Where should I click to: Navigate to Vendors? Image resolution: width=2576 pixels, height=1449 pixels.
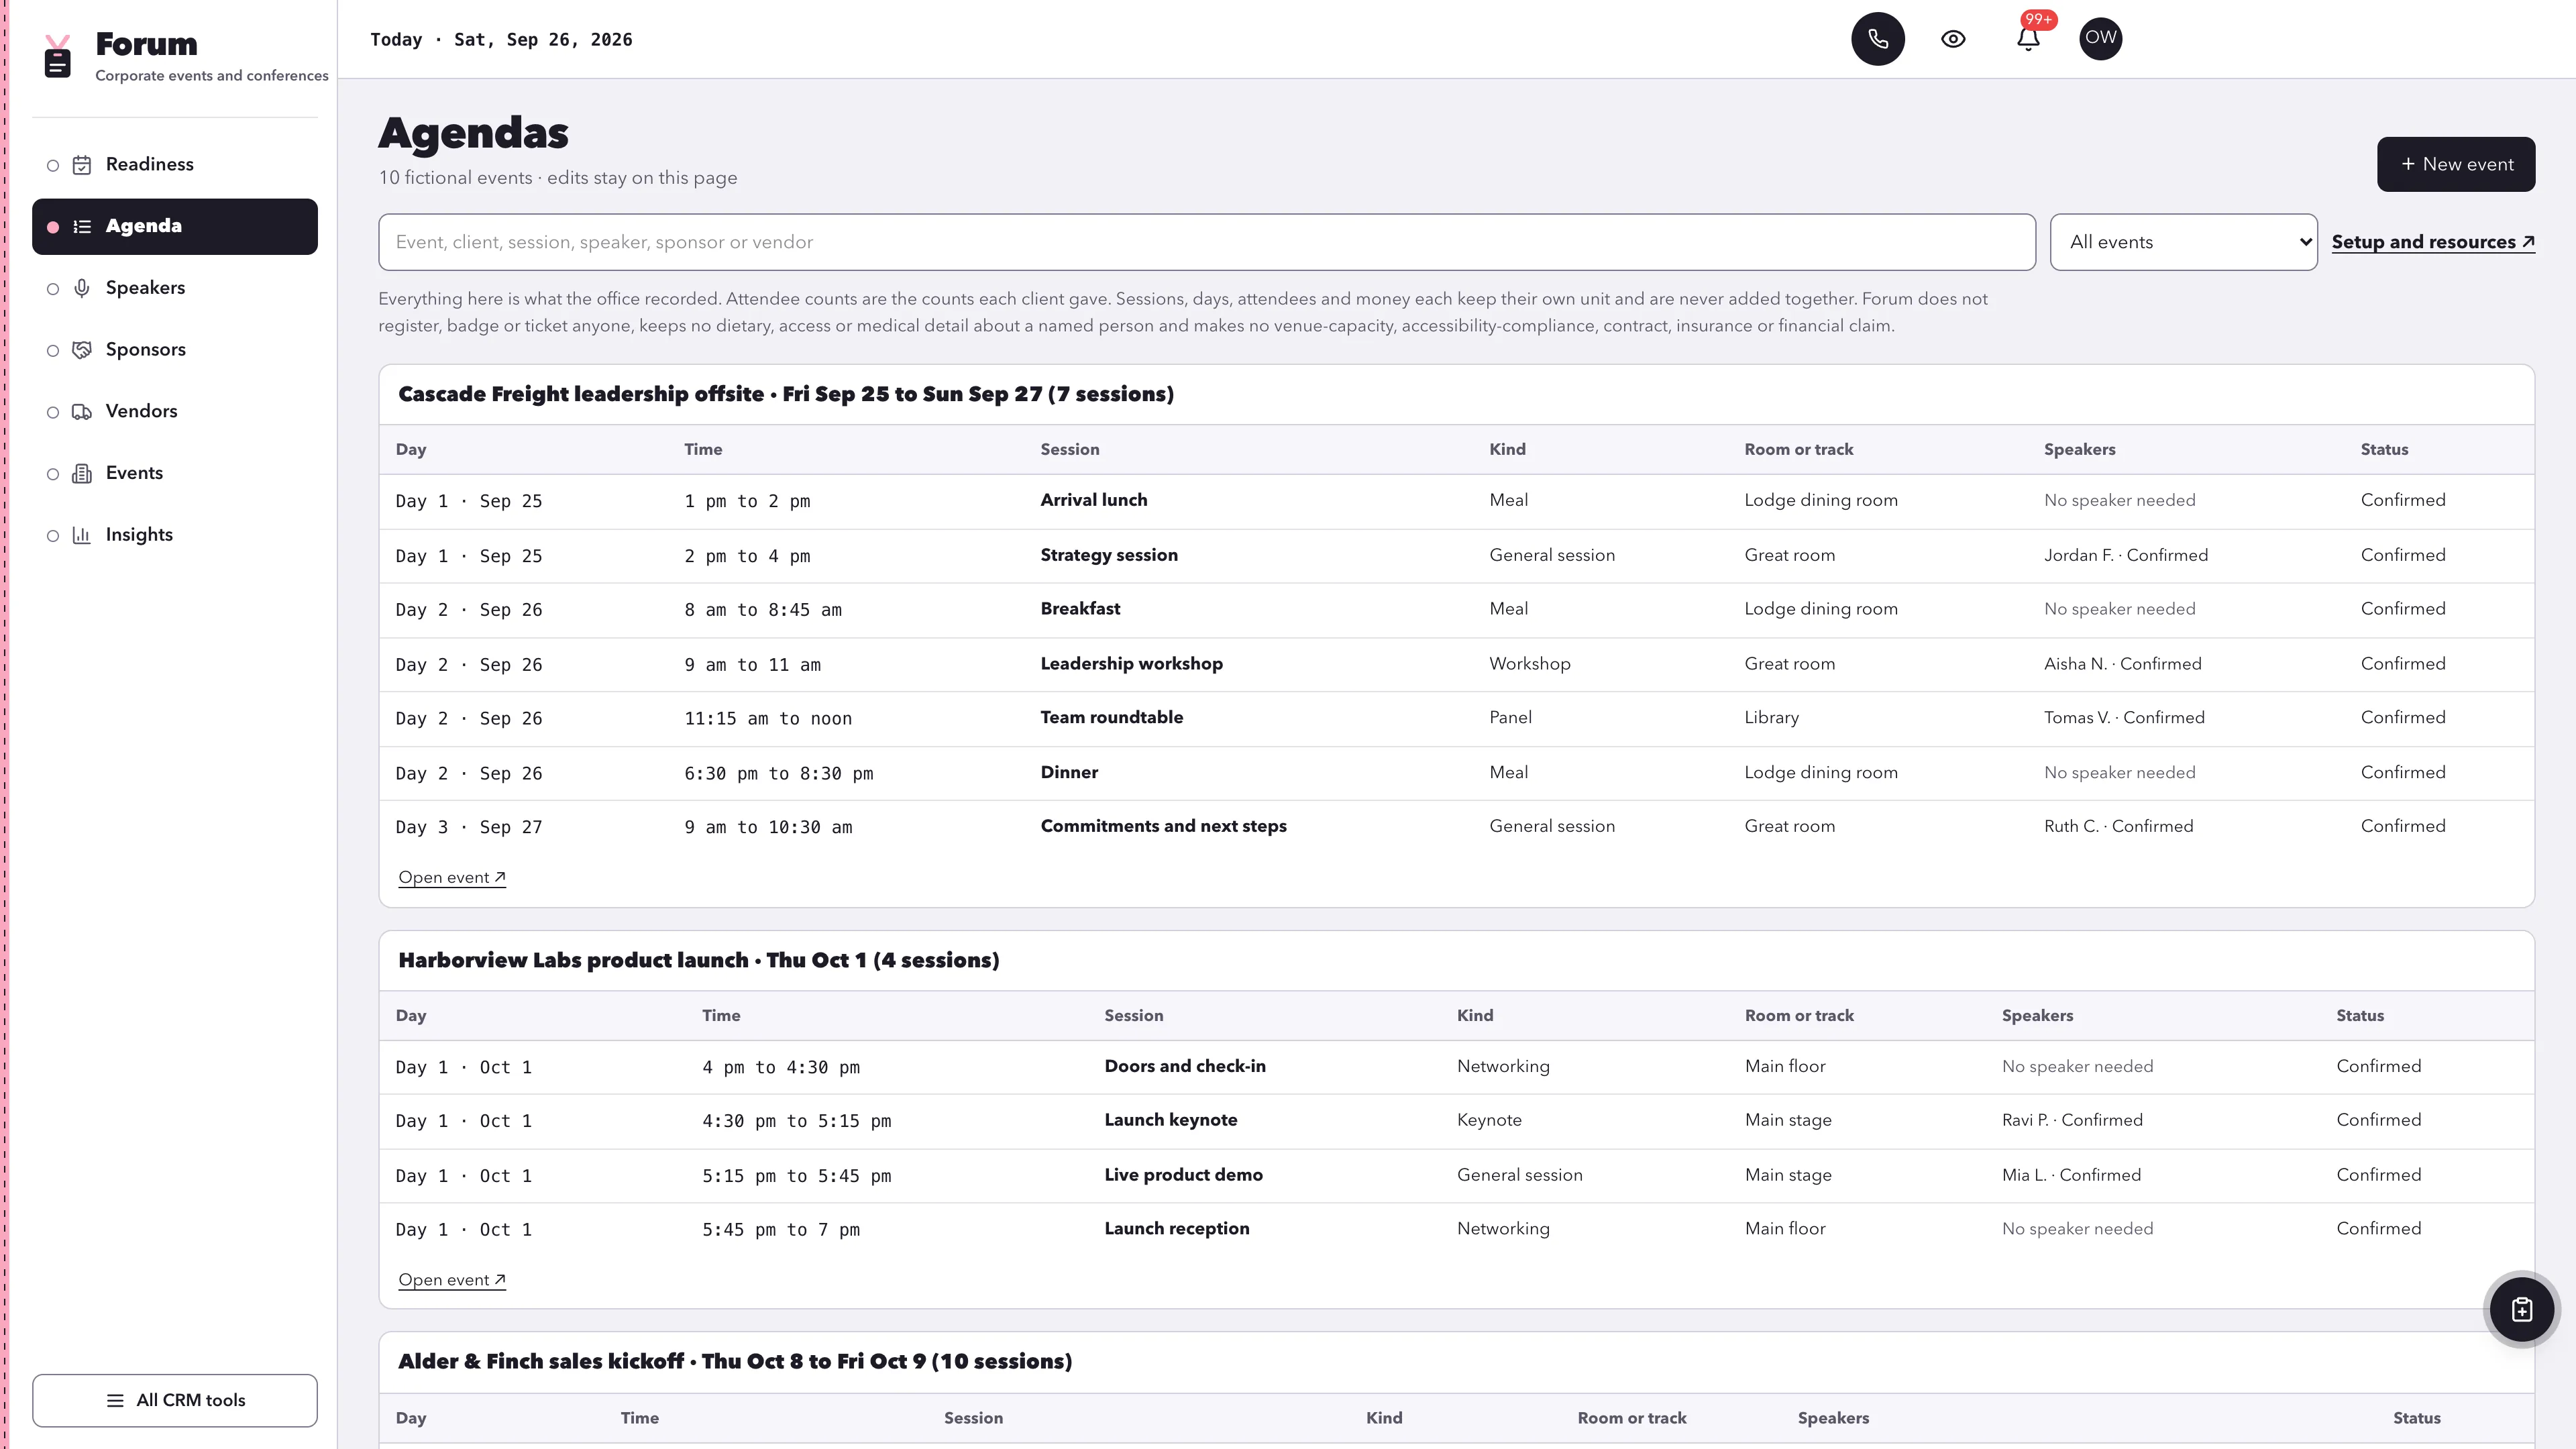coord(175,412)
